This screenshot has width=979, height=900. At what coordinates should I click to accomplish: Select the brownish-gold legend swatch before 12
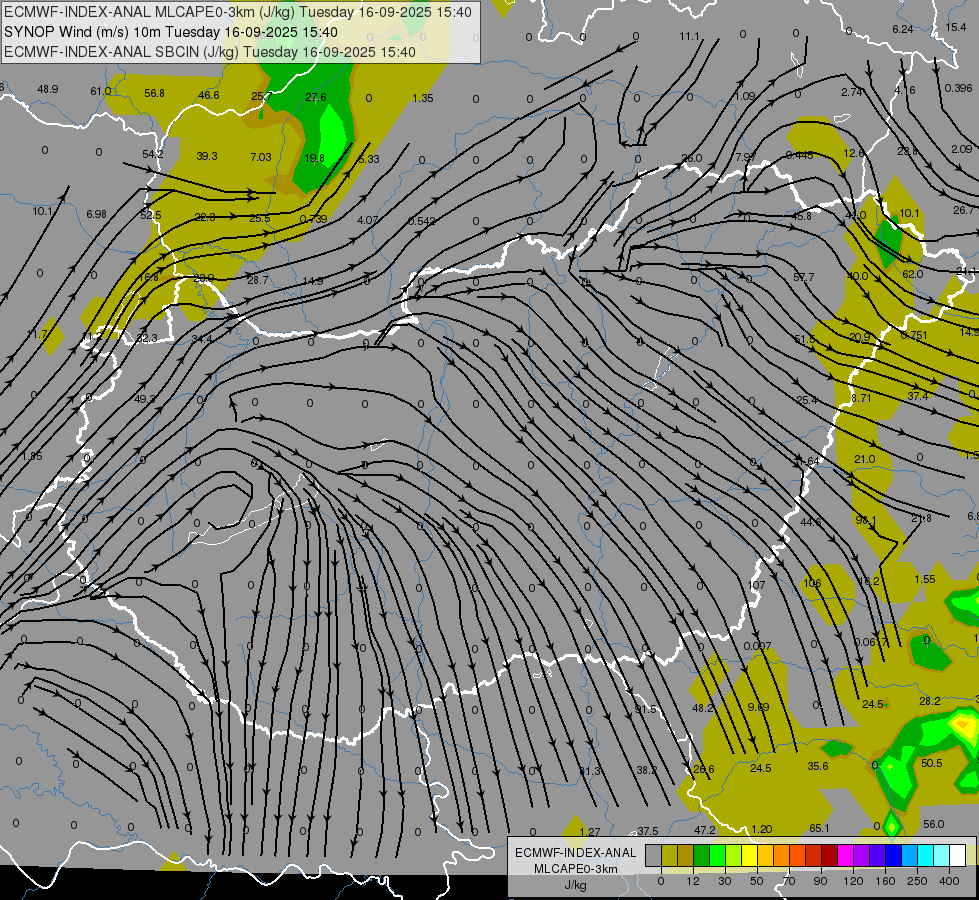click(x=686, y=855)
